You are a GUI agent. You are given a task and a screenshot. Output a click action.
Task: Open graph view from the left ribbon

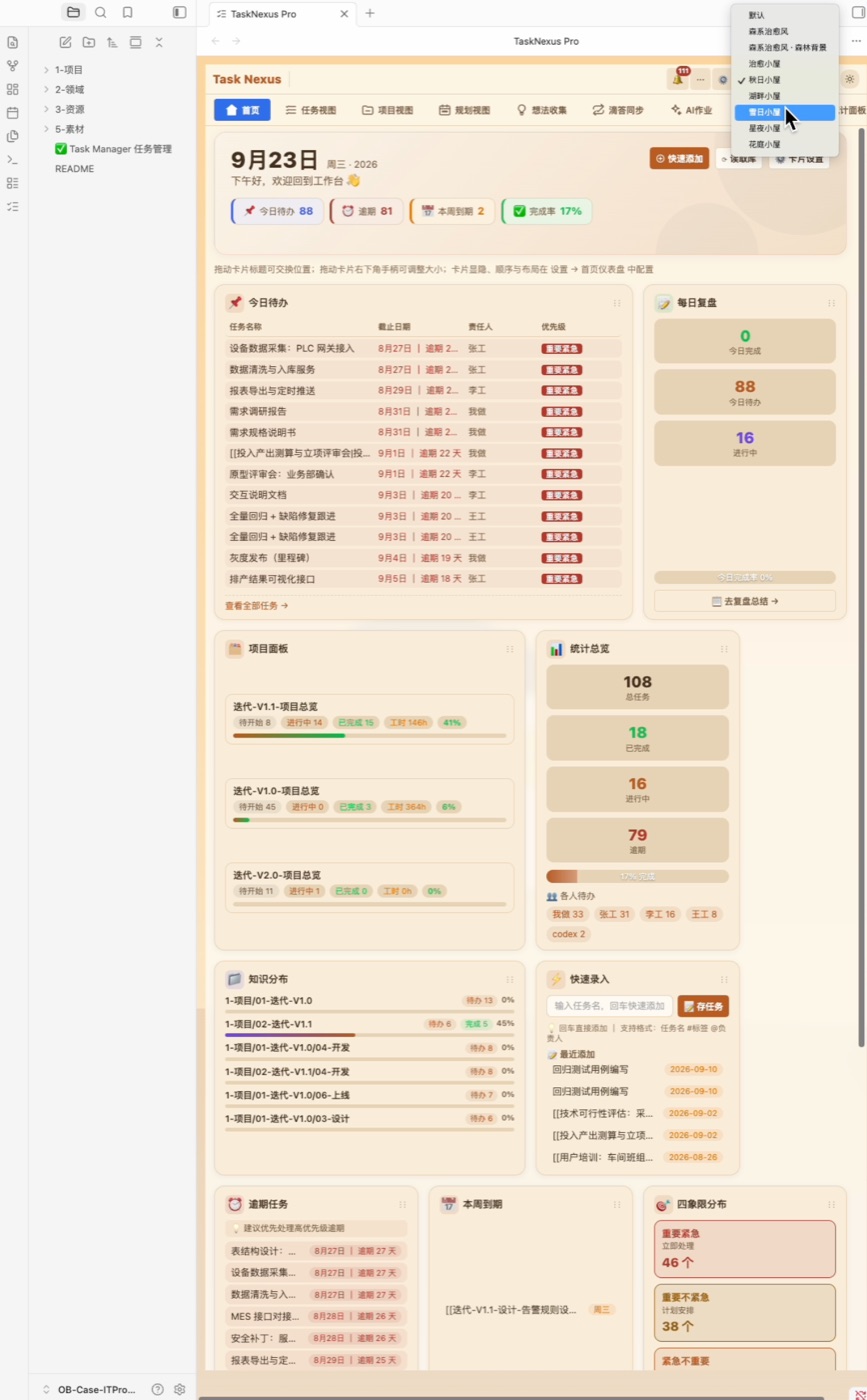tap(13, 65)
